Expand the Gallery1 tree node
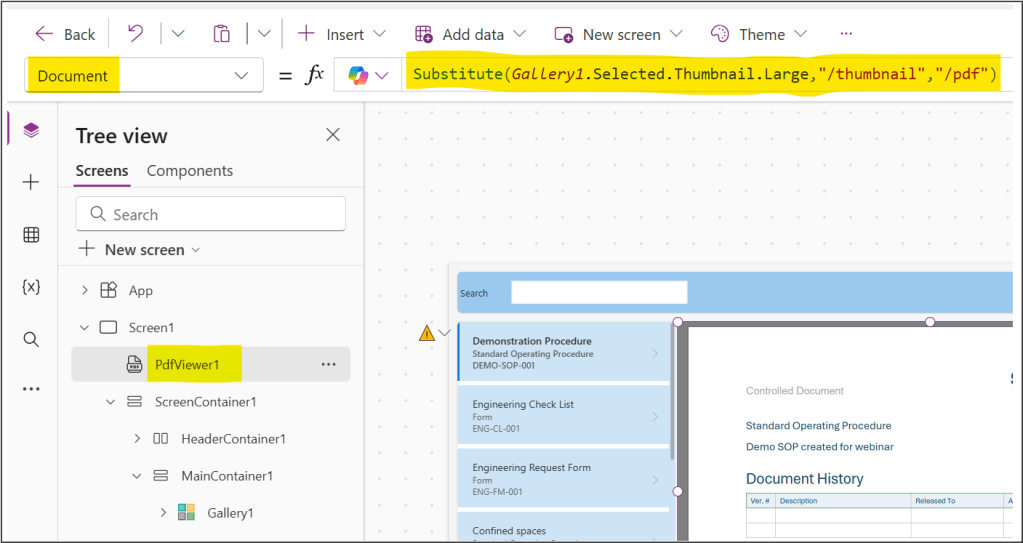Image resolution: width=1023 pixels, height=543 pixels. (163, 513)
